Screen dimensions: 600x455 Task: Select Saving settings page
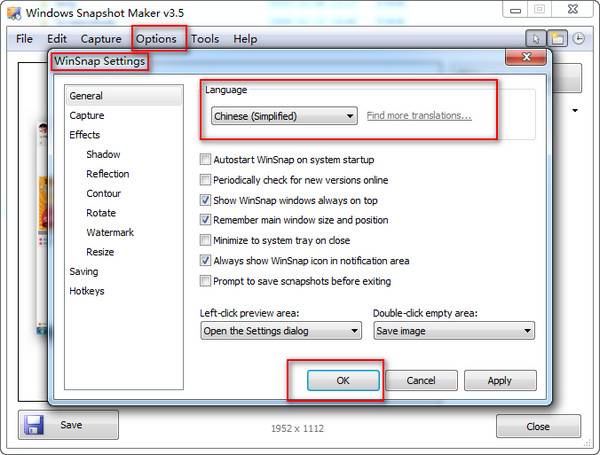84,271
